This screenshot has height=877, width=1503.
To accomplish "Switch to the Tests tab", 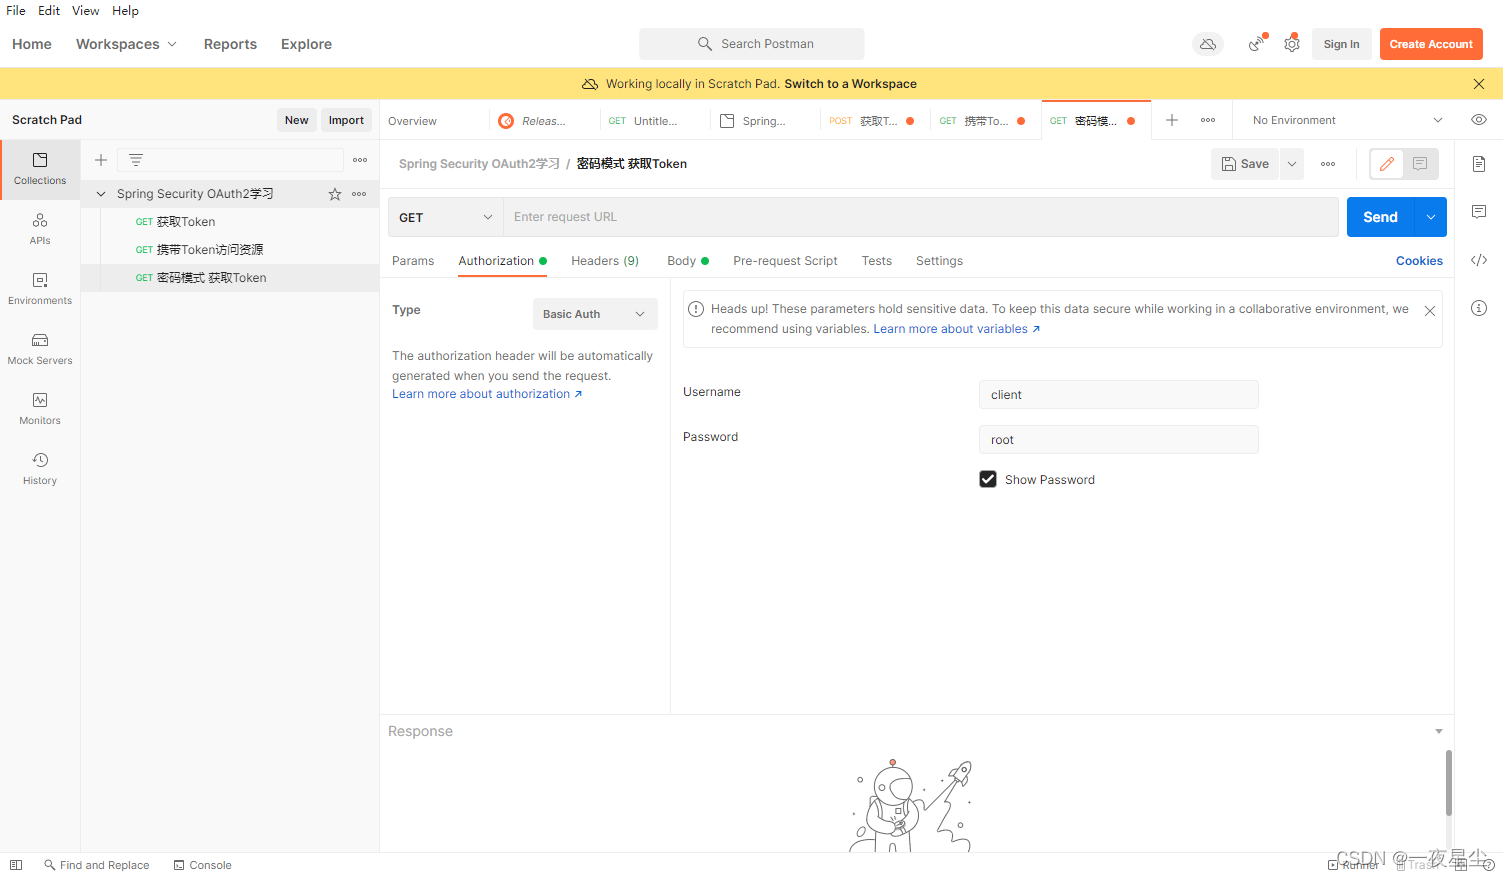I will coord(877,261).
